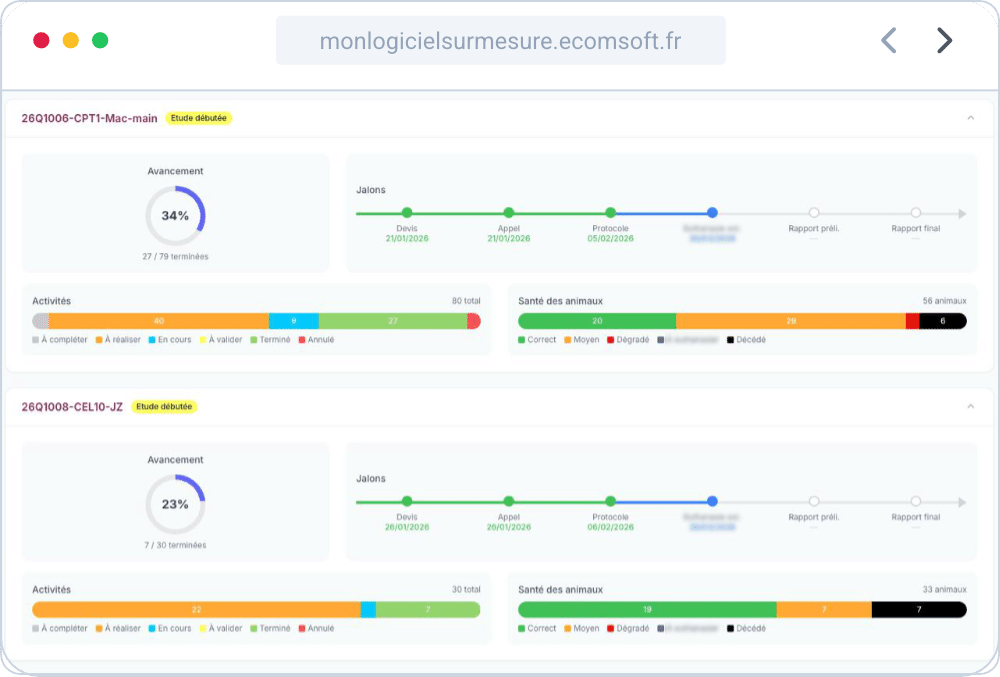Select the Rapport préli. milestone in second study
Viewport: 1000px width, 677px height.
click(814, 502)
